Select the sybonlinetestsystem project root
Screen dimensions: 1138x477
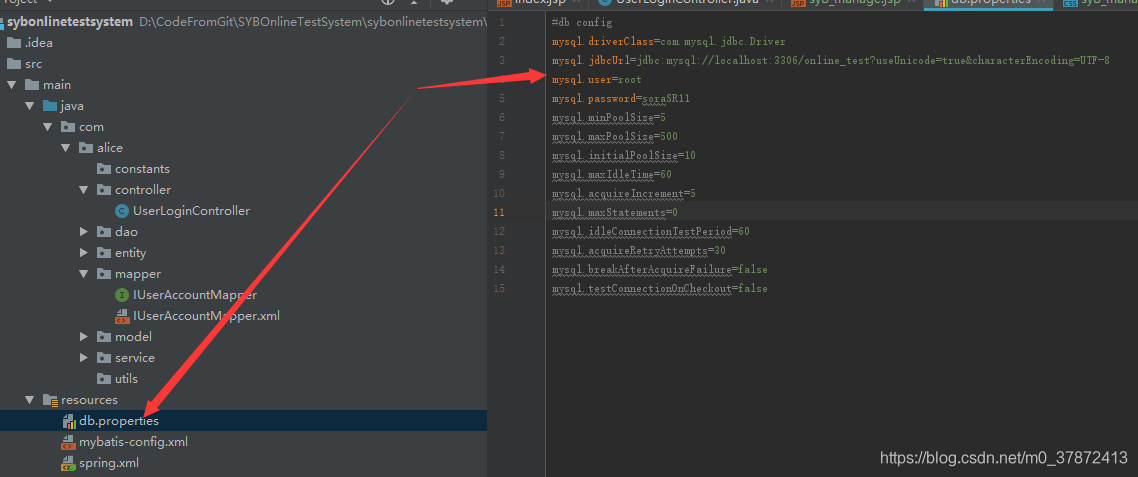70,22
